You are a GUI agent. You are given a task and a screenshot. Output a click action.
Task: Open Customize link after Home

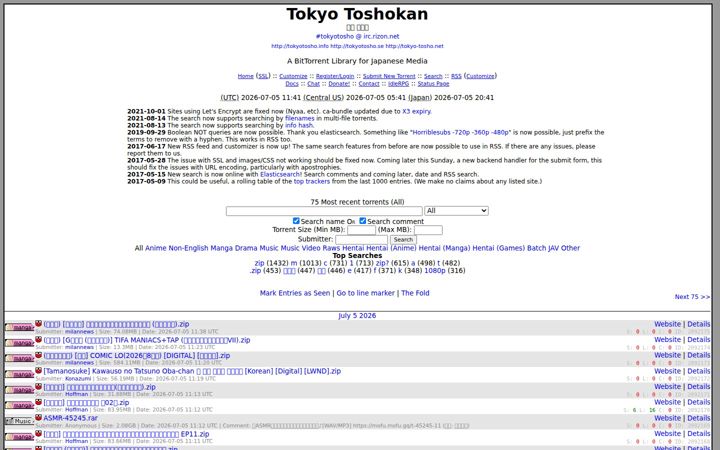293,76
